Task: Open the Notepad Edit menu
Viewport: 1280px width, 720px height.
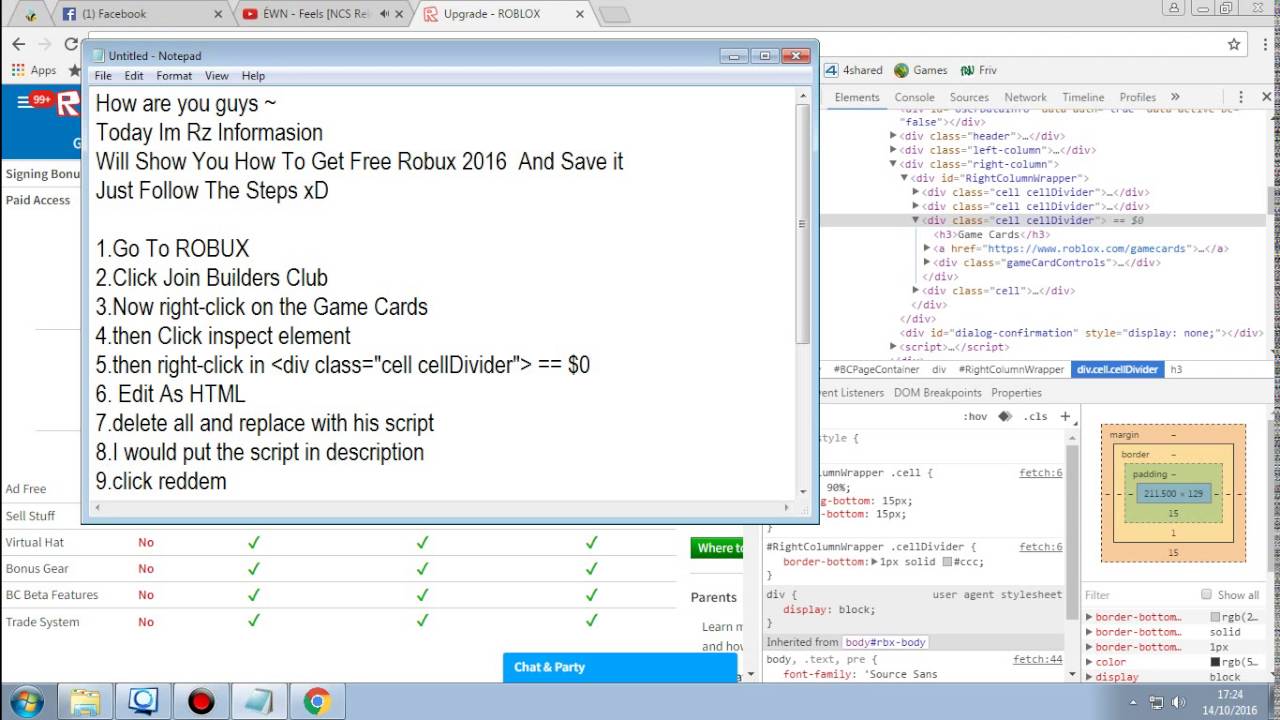Action: coord(134,76)
